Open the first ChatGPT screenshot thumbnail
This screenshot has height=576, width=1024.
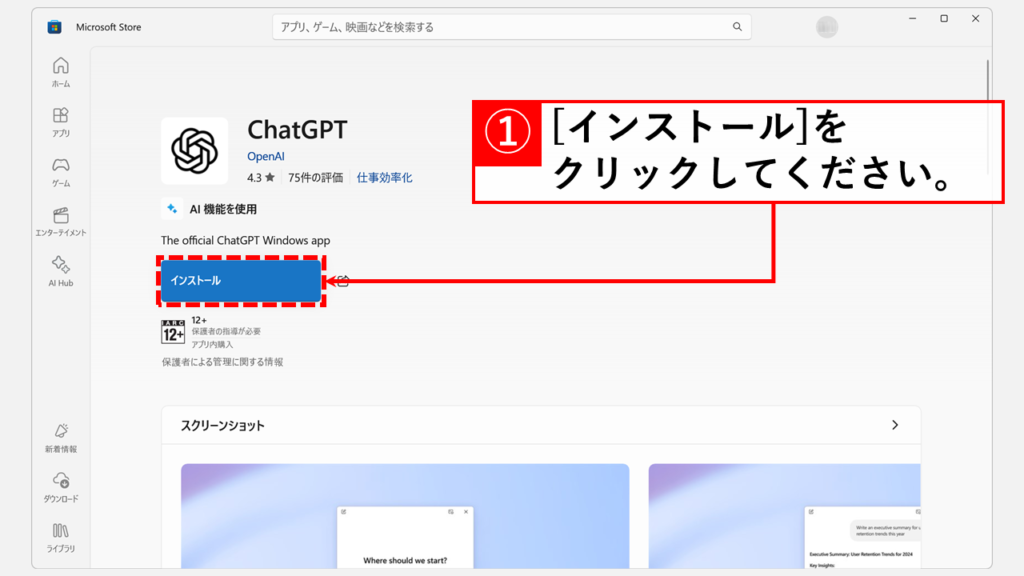coord(404,518)
